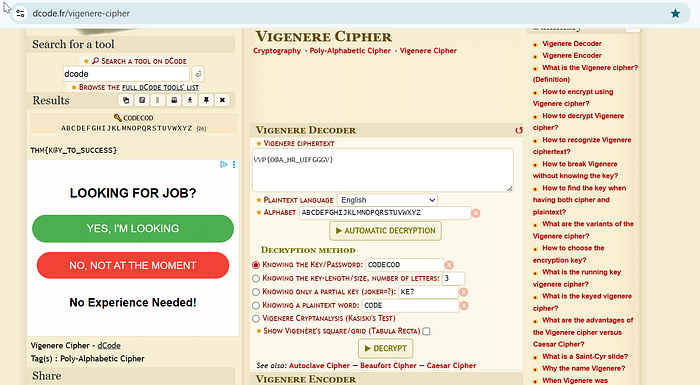Pin the results panel
This screenshot has width=700, height=385.
[206, 100]
